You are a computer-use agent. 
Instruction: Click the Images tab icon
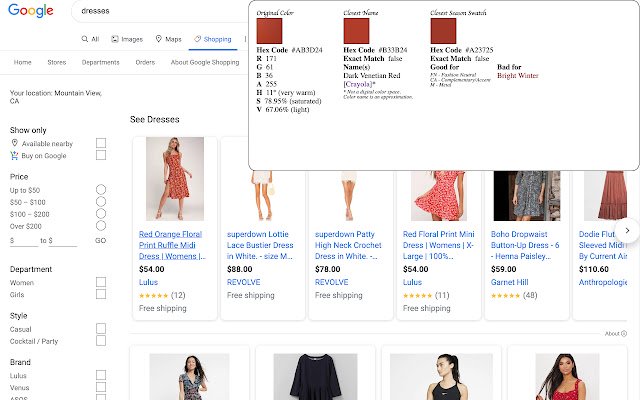click(114, 40)
